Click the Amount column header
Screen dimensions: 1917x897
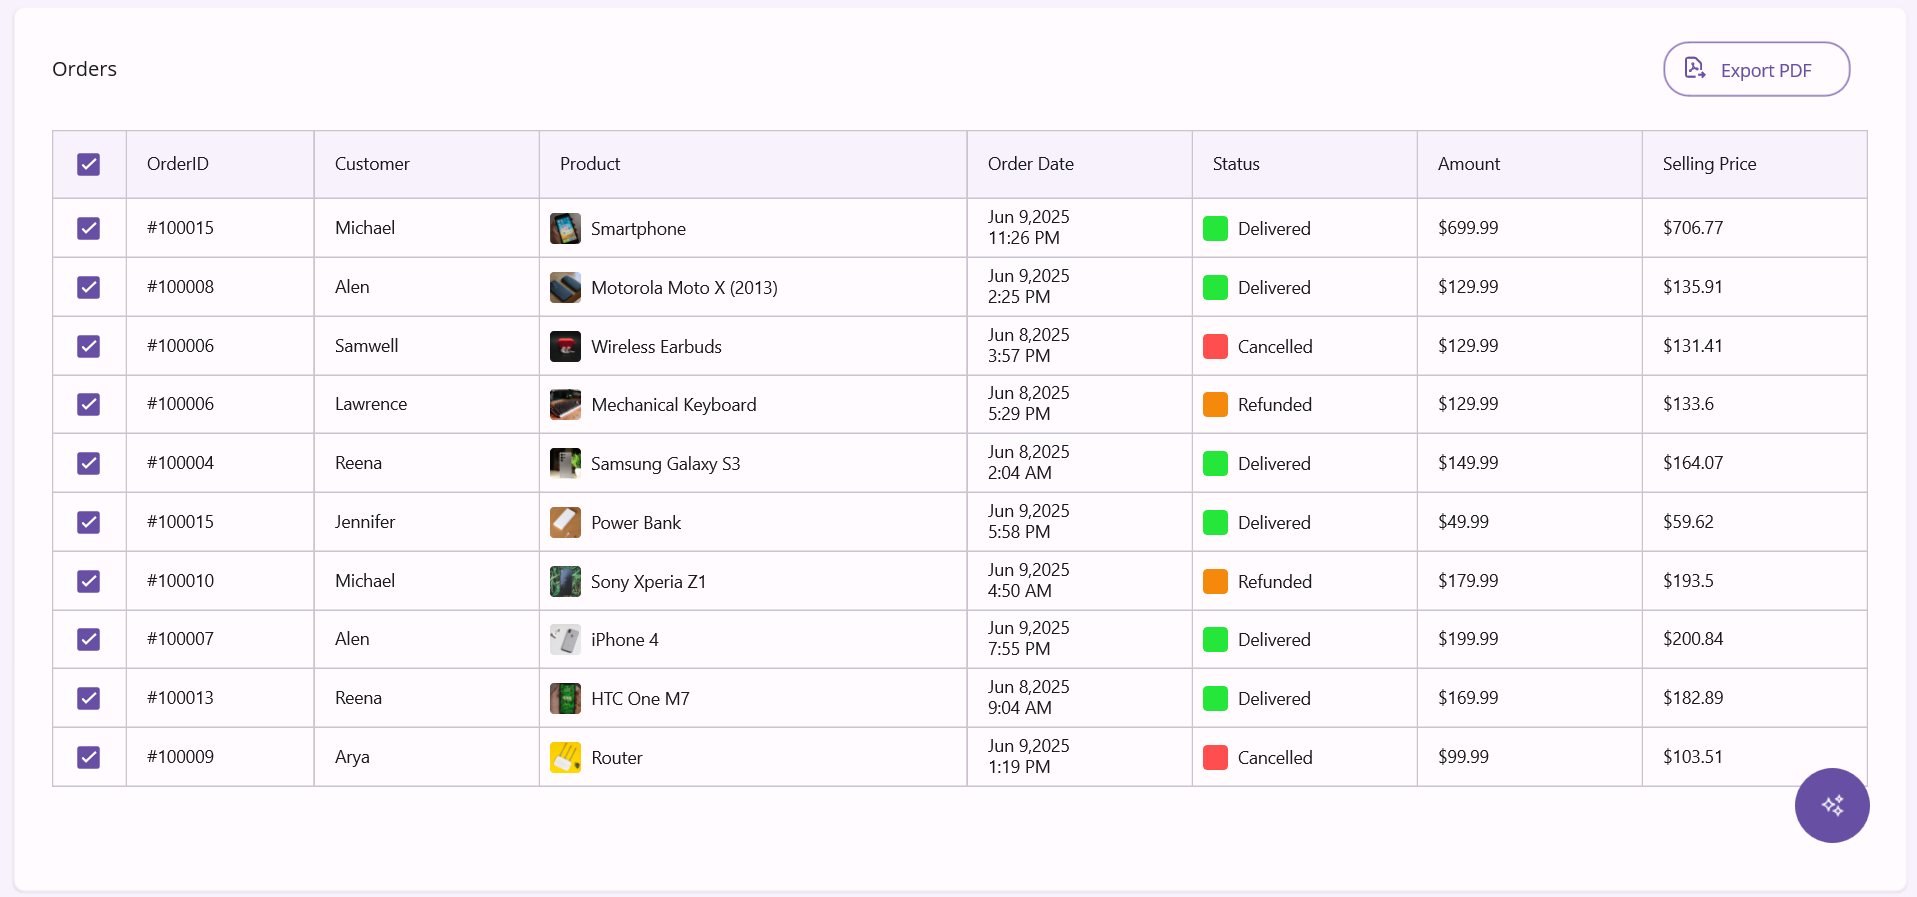pos(1530,164)
